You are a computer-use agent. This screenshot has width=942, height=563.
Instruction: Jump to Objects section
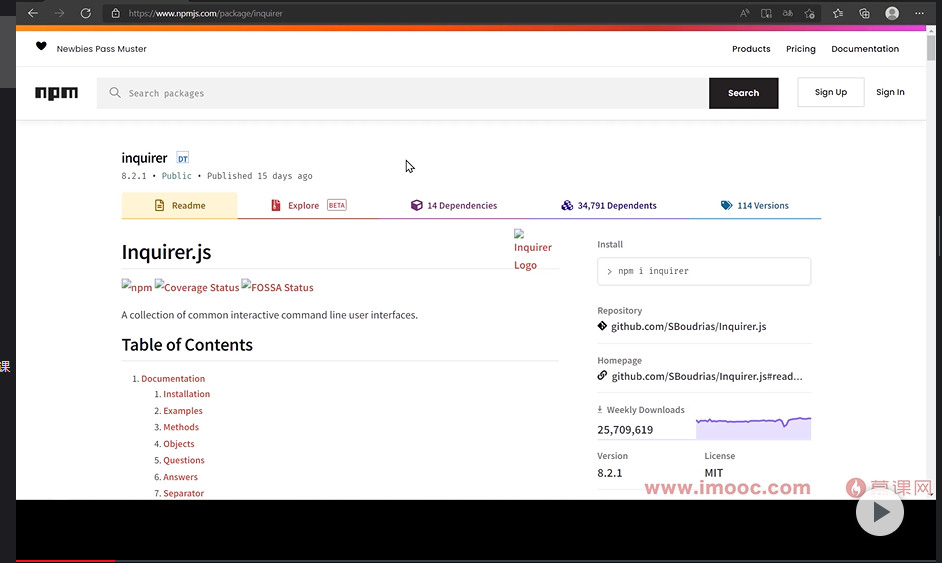tap(179, 444)
